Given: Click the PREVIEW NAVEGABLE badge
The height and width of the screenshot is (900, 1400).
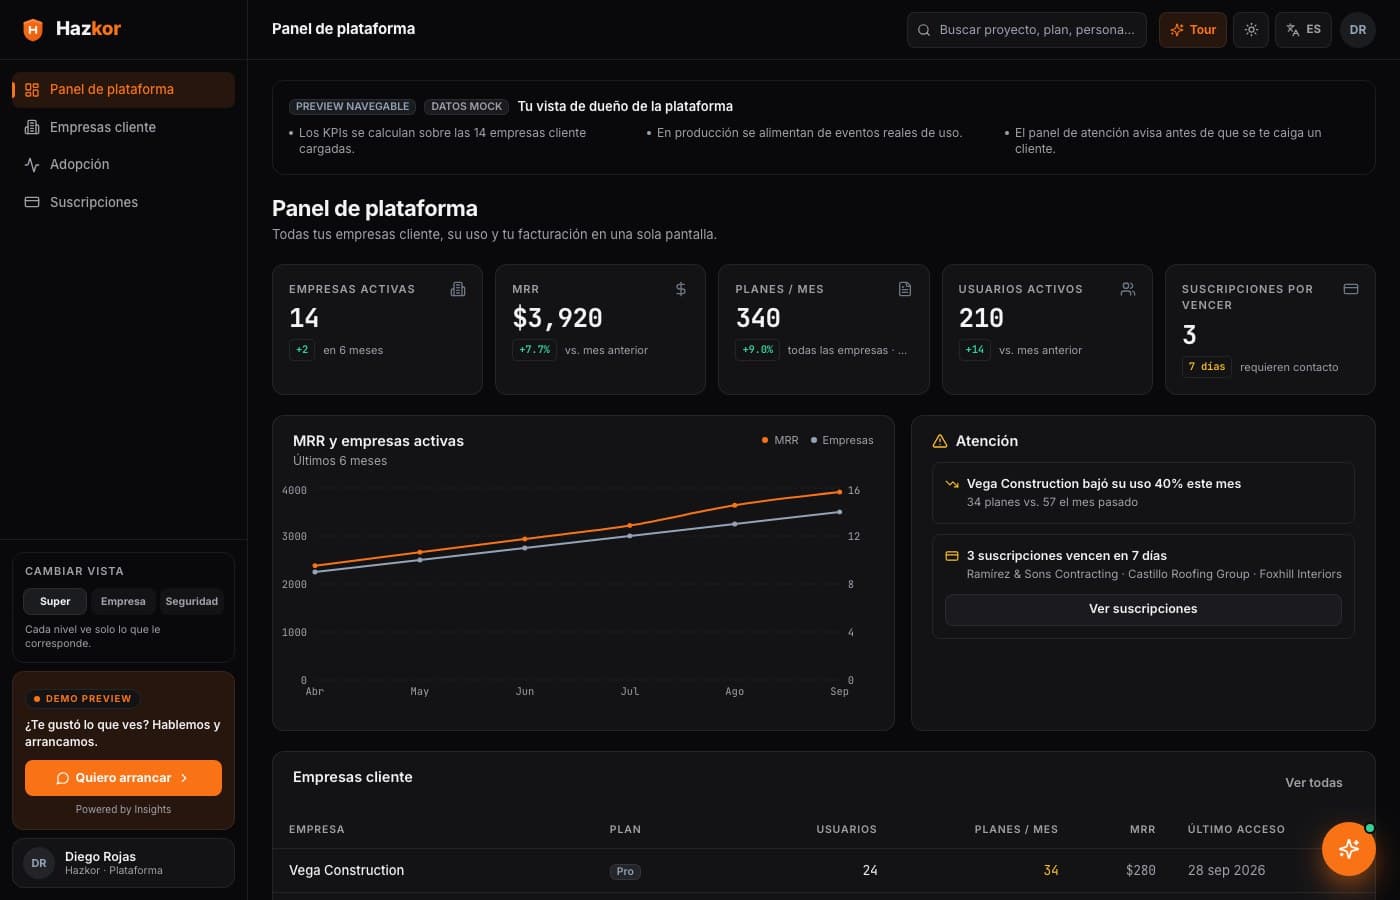Looking at the screenshot, I should click(352, 106).
